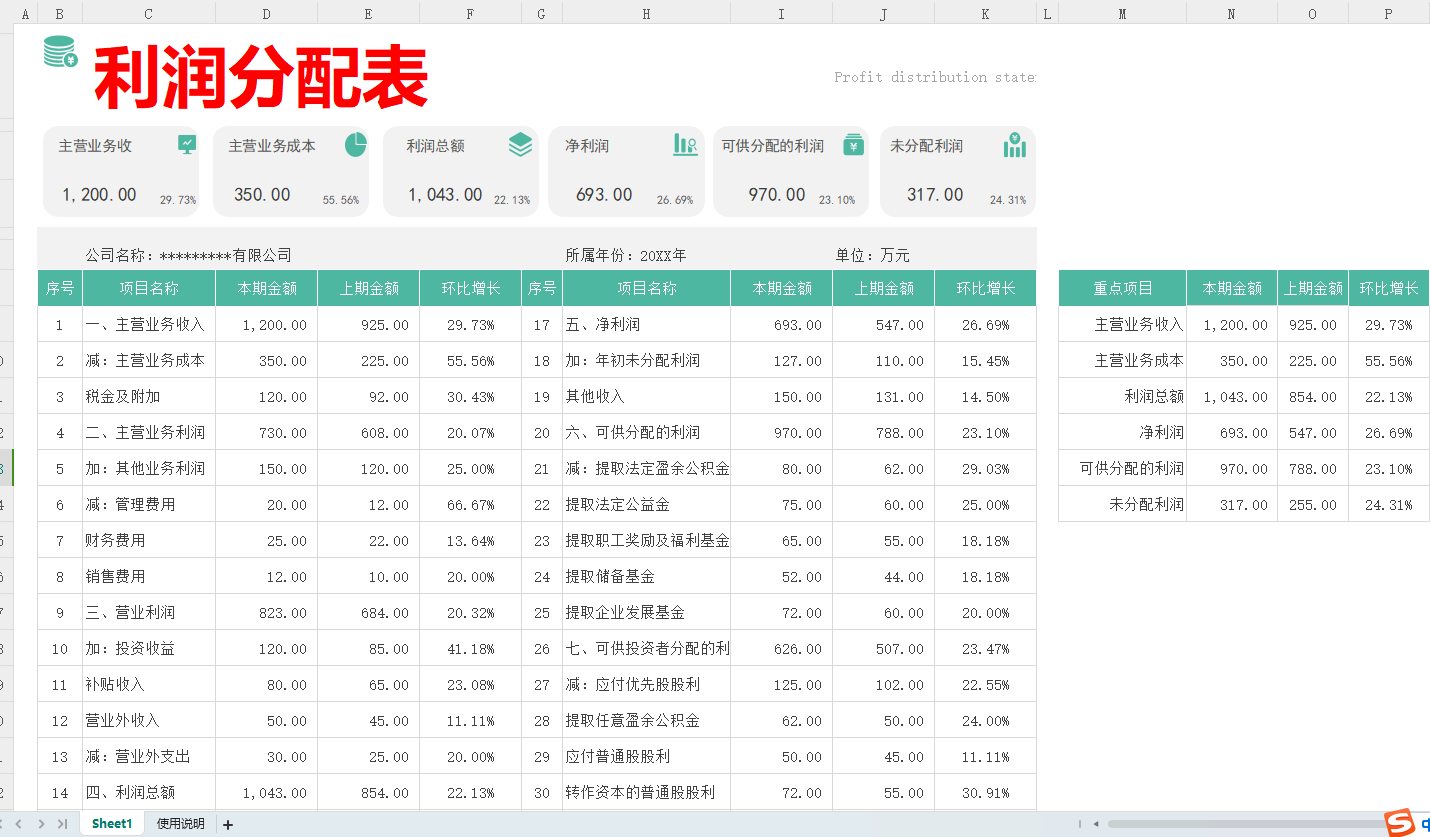Click the pie chart icon on 主营业务成本 card
Image resolution: width=1430 pixels, height=837 pixels.
(356, 145)
